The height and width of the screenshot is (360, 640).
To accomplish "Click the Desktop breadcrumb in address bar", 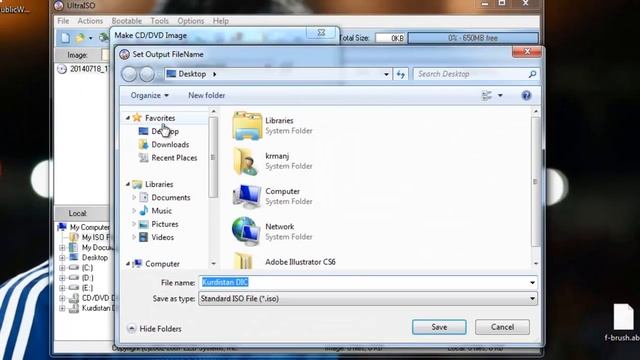I will click(192, 74).
